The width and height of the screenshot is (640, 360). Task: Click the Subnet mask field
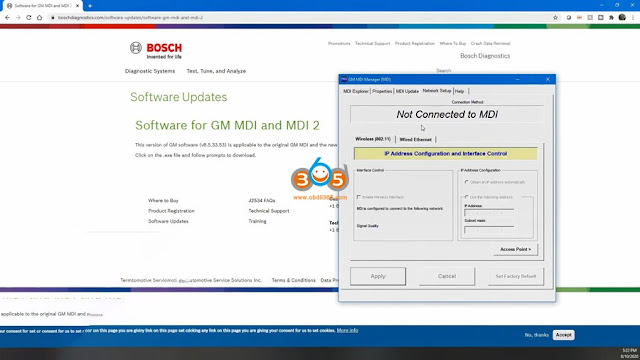pos(489,230)
